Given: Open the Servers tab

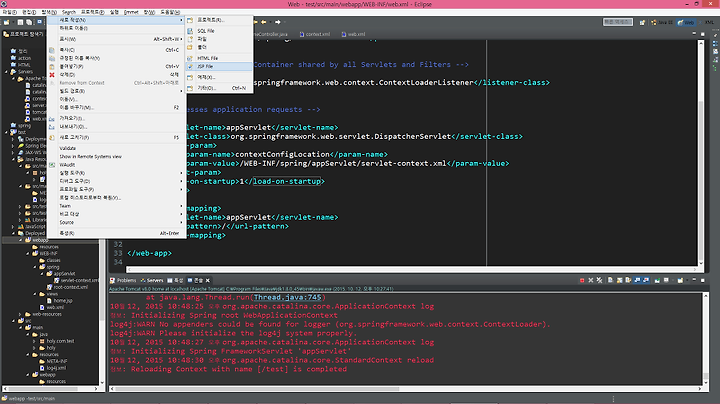Looking at the screenshot, I should (152, 280).
